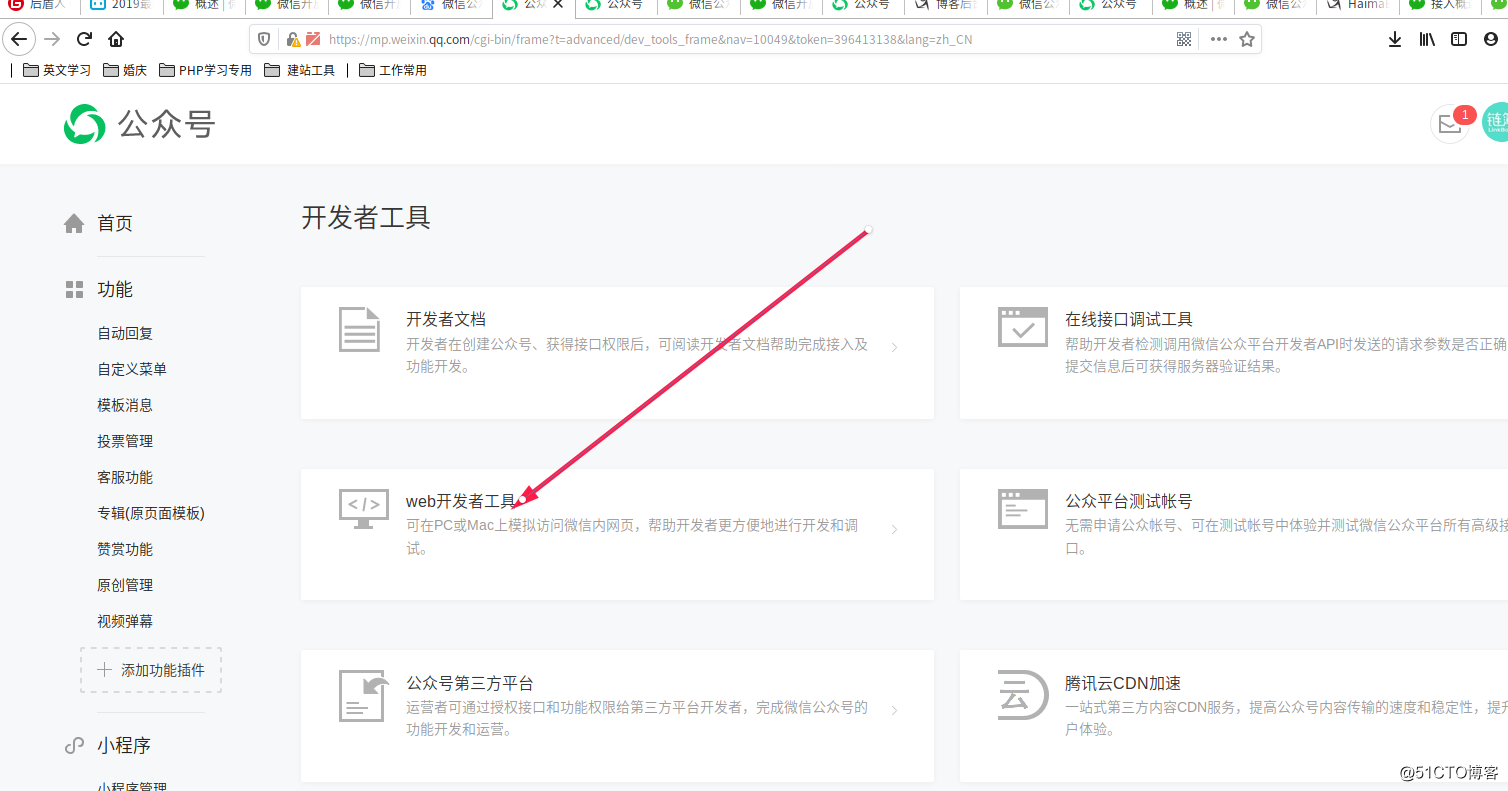Click the link icon beside 小程序
Image resolution: width=1508 pixels, height=791 pixels.
[x=74, y=746]
